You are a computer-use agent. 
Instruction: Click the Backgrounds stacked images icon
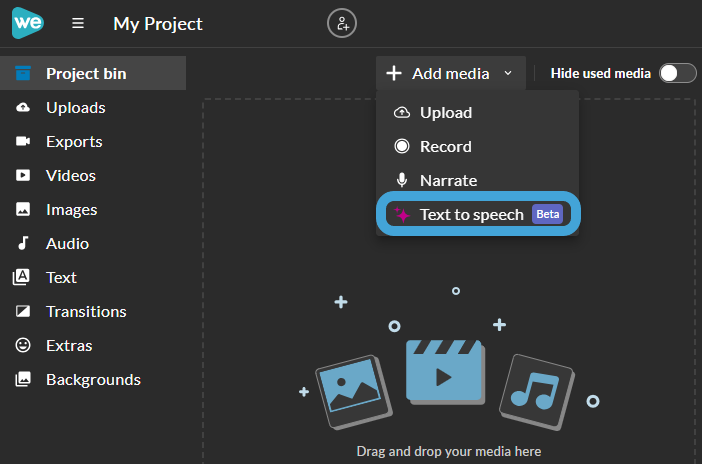(23, 379)
